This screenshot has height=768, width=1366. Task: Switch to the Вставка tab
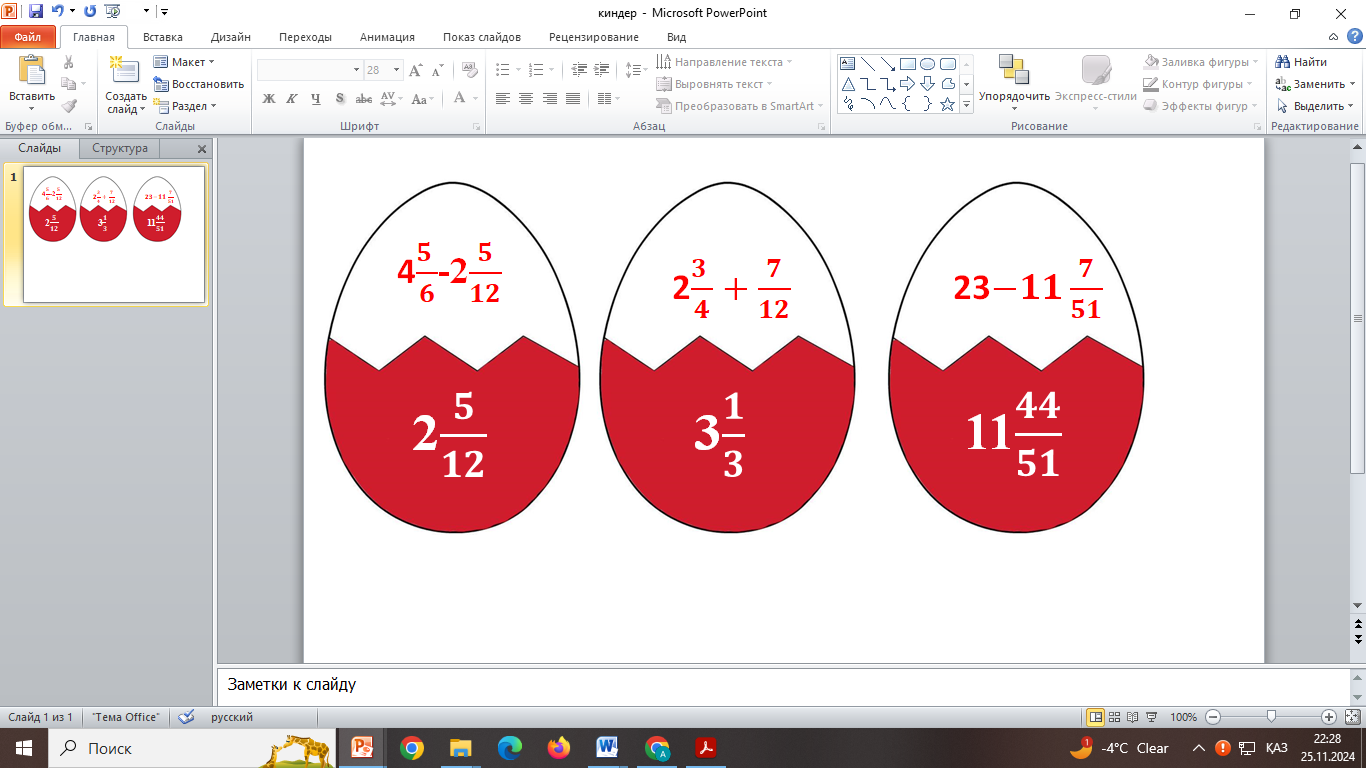click(x=163, y=37)
